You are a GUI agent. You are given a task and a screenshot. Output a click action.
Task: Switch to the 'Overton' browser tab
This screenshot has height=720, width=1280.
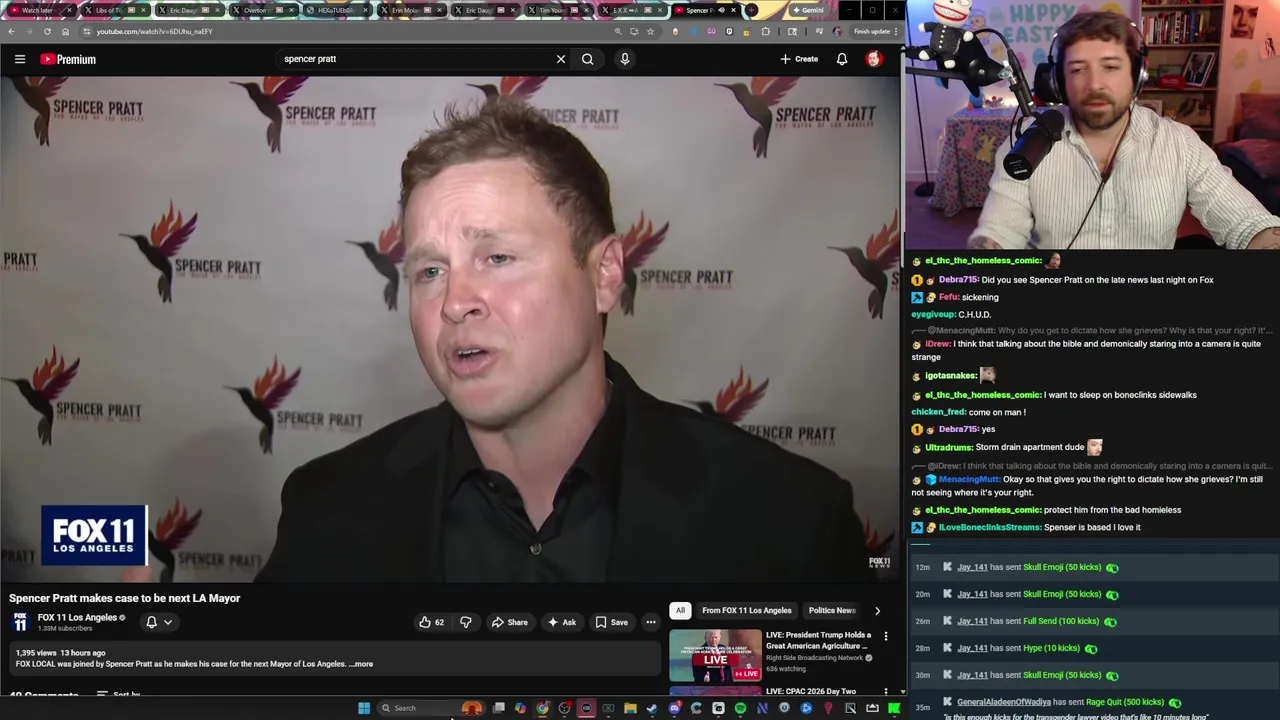pyautogui.click(x=263, y=10)
